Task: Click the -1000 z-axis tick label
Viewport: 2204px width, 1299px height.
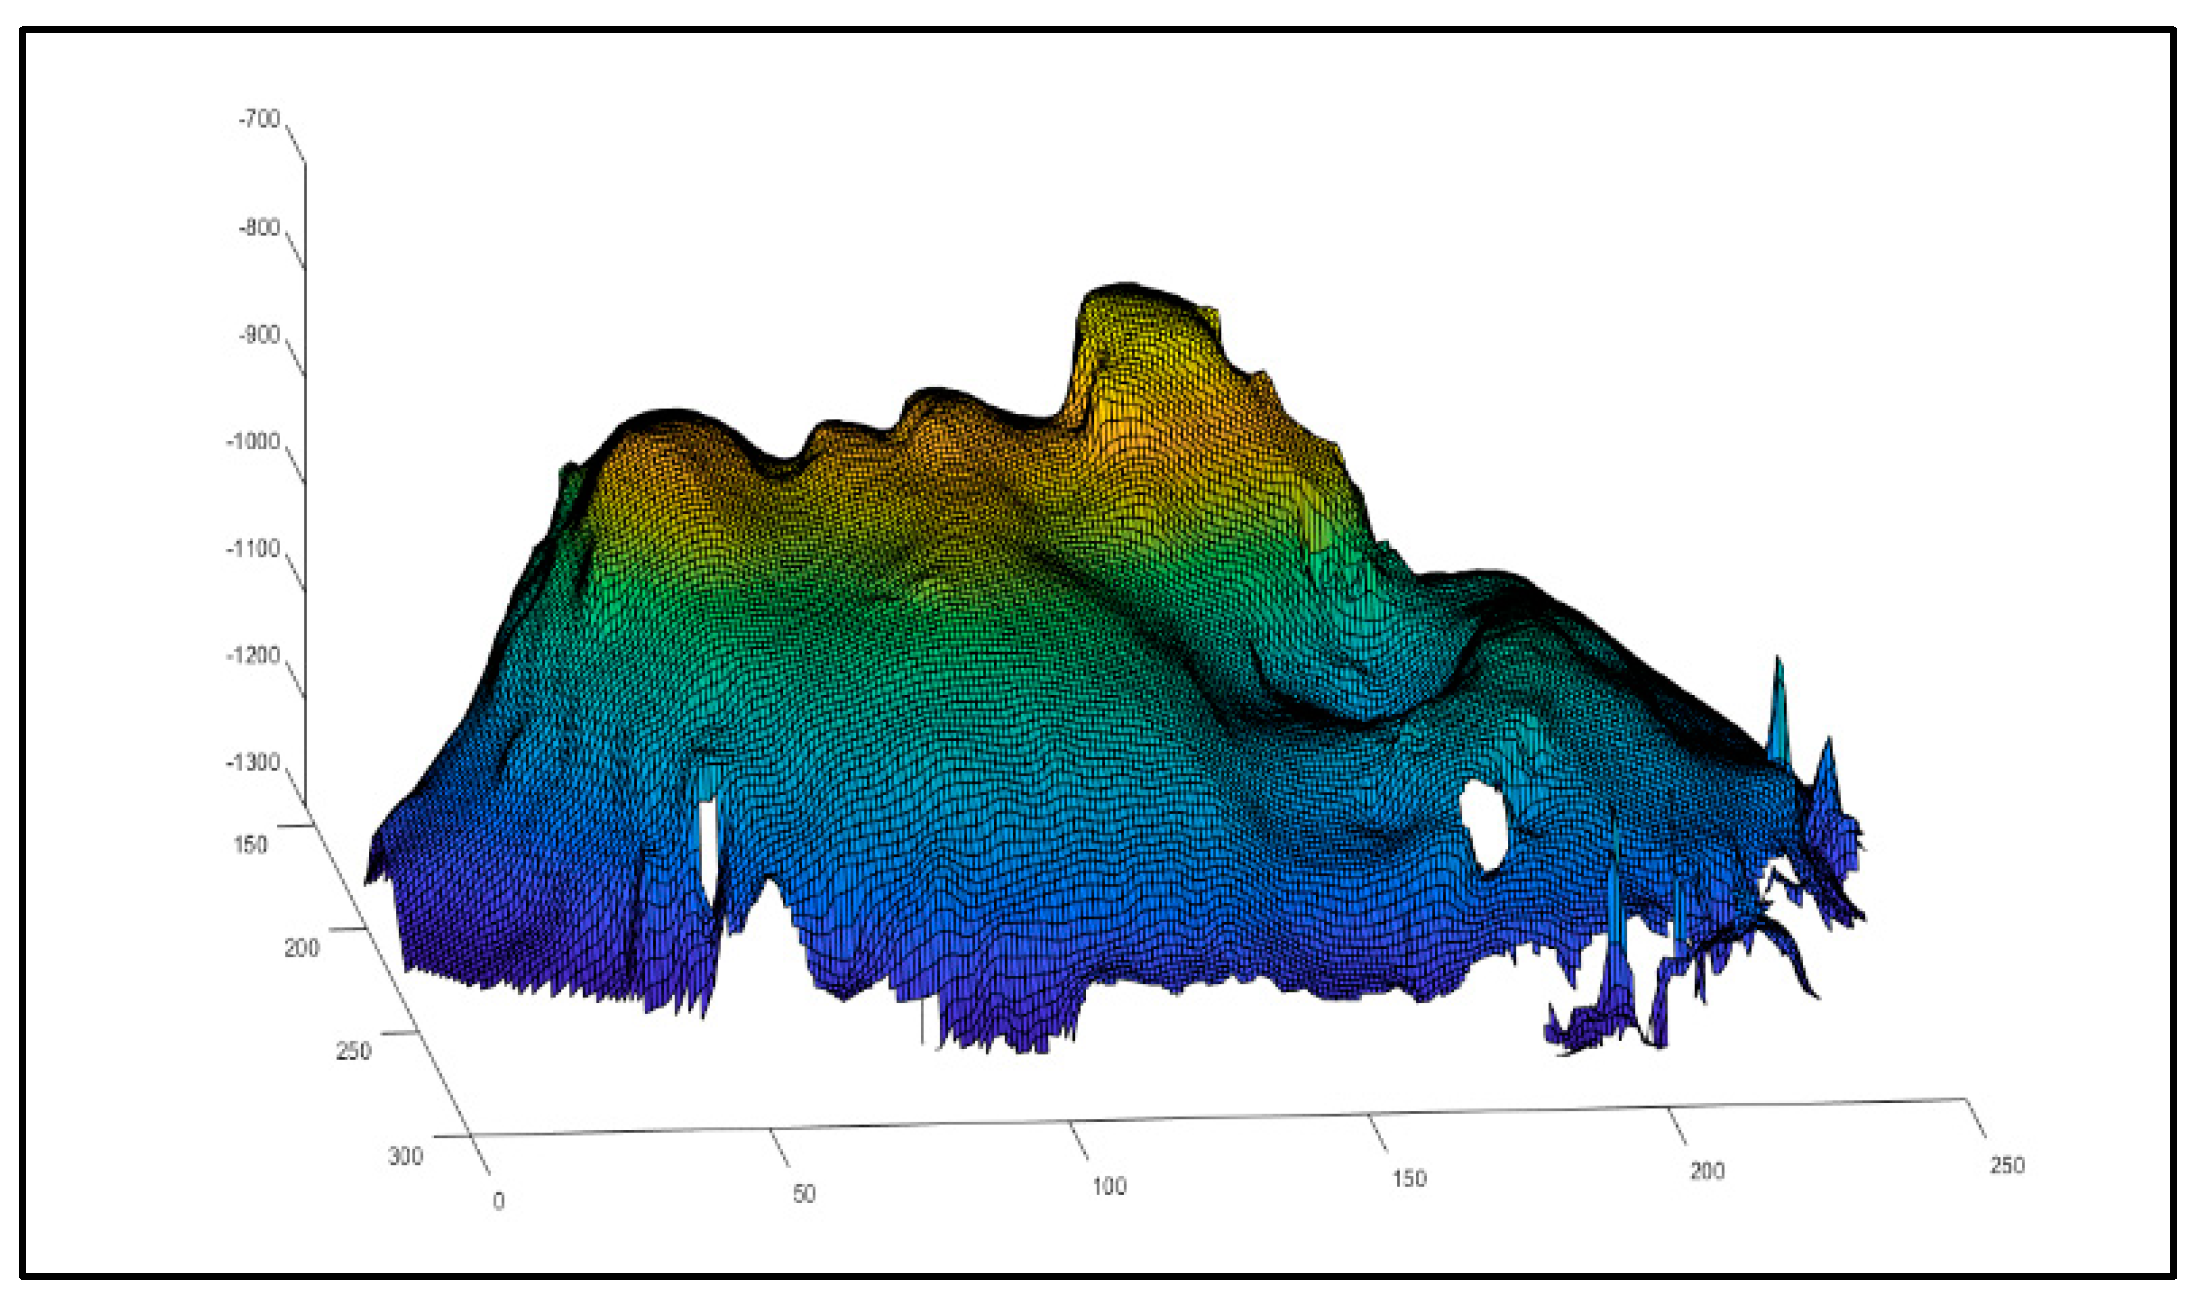Action: click(253, 441)
